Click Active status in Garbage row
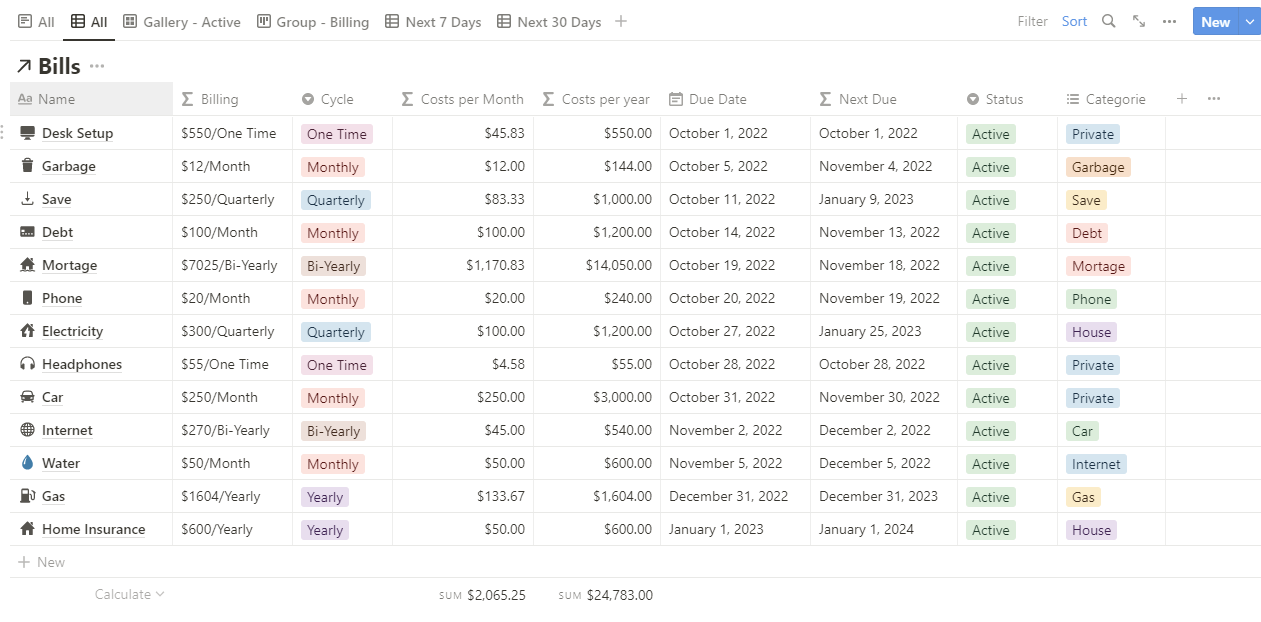The height and width of the screenshot is (622, 1261). click(991, 167)
